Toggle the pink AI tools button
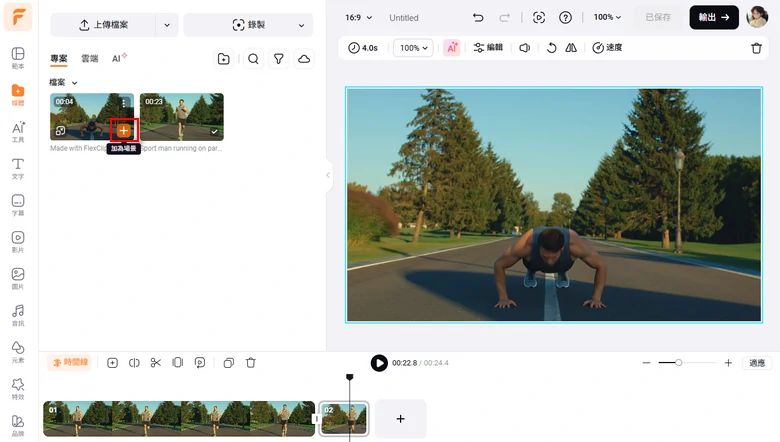This screenshot has width=780, height=442. [x=451, y=48]
